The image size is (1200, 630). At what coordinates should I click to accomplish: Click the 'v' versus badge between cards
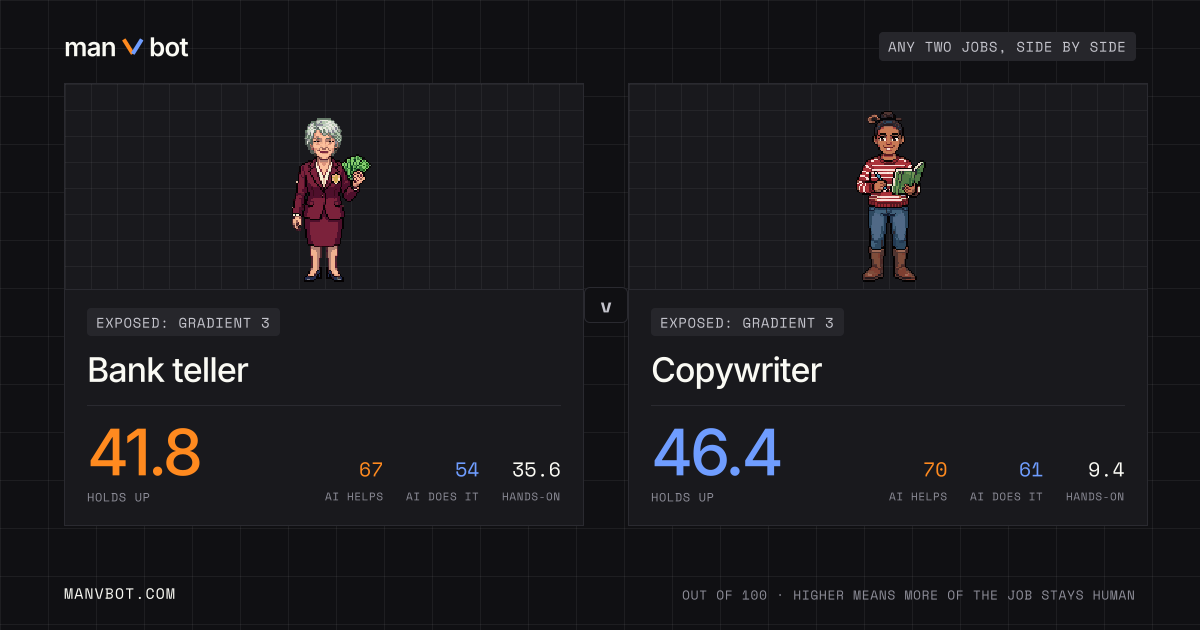(x=606, y=306)
